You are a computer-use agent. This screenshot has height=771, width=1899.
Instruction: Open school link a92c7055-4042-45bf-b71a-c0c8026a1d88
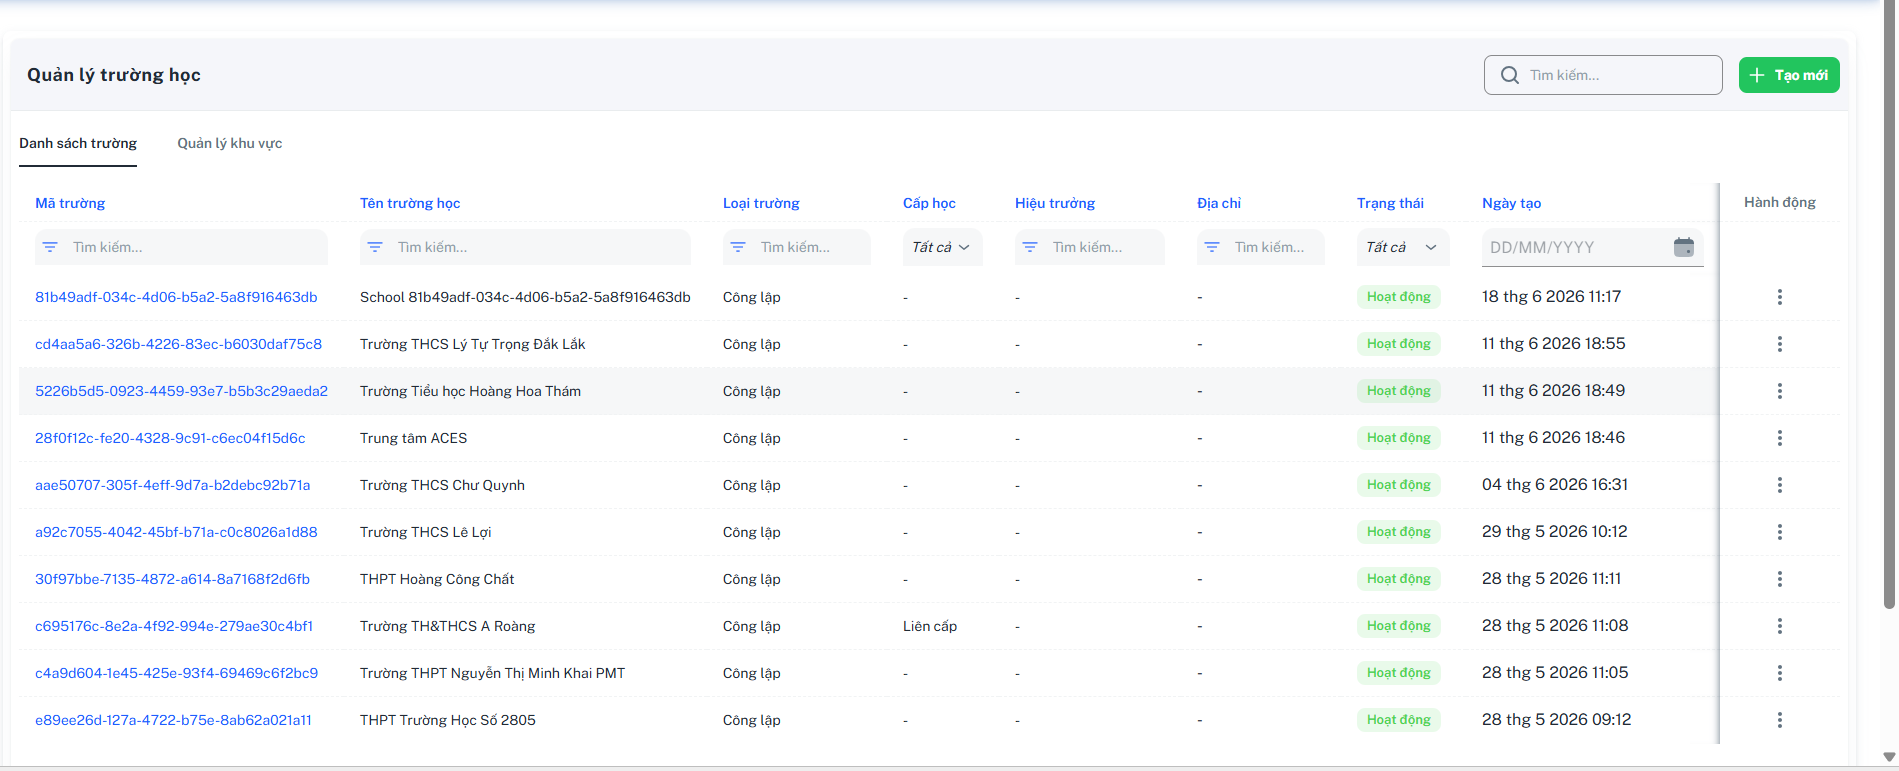pos(176,532)
